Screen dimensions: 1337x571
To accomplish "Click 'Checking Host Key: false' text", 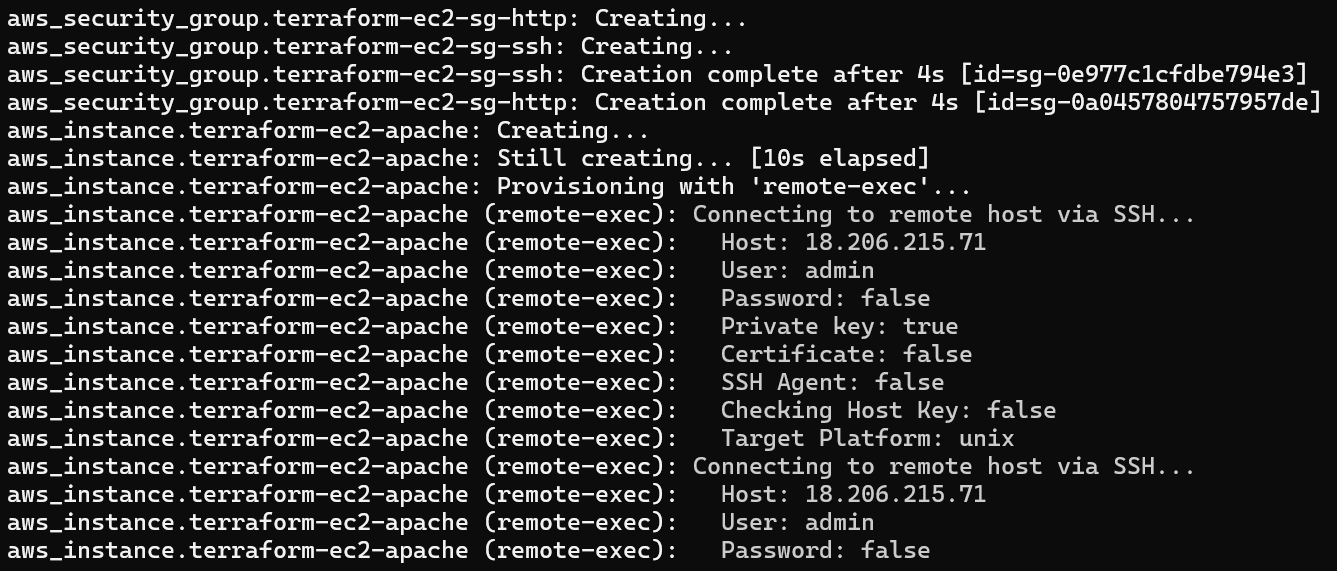I will pyautogui.click(x=888, y=411).
